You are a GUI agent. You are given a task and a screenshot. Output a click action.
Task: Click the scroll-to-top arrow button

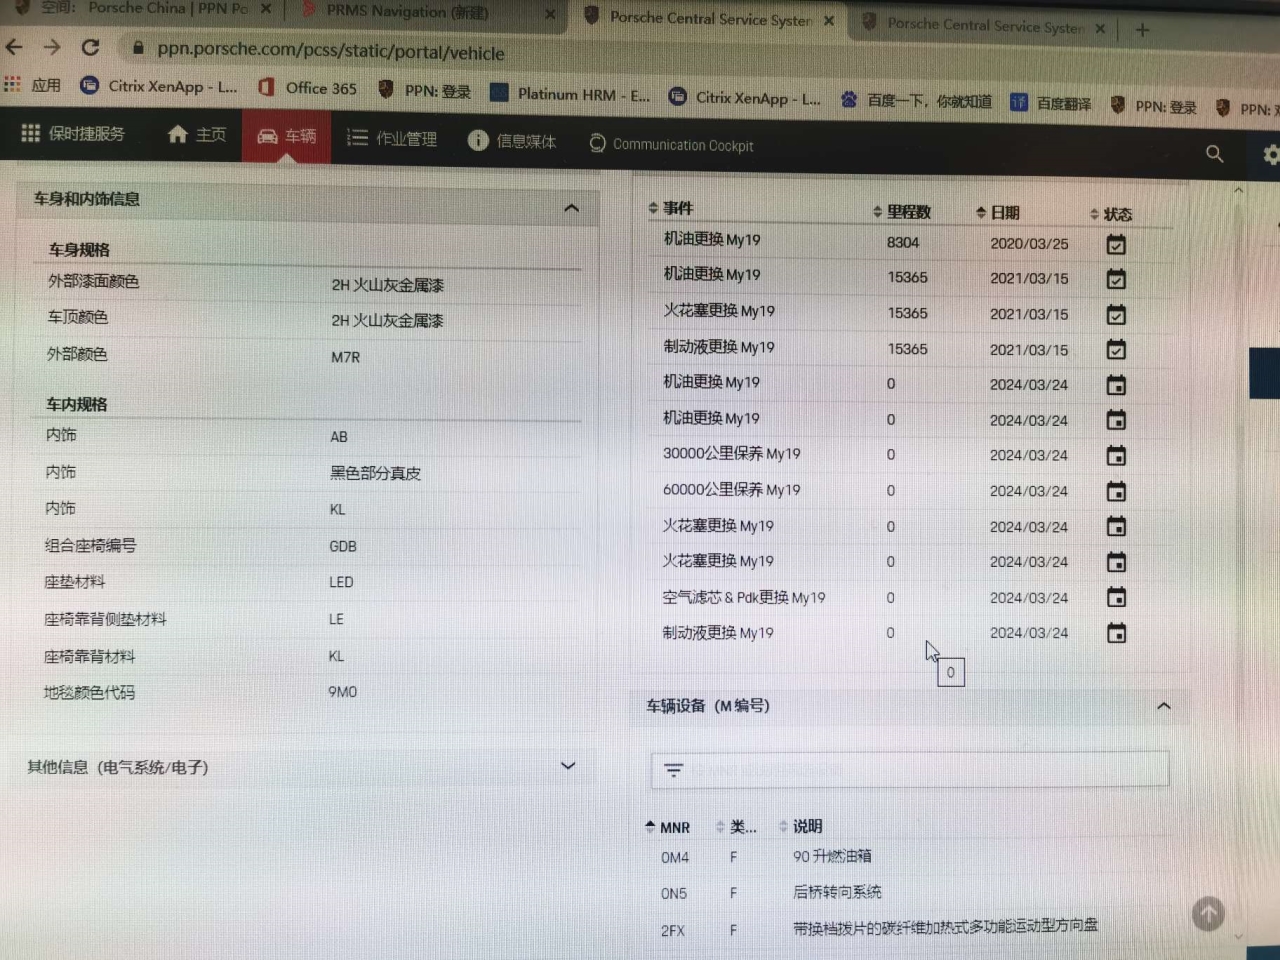point(1208,913)
